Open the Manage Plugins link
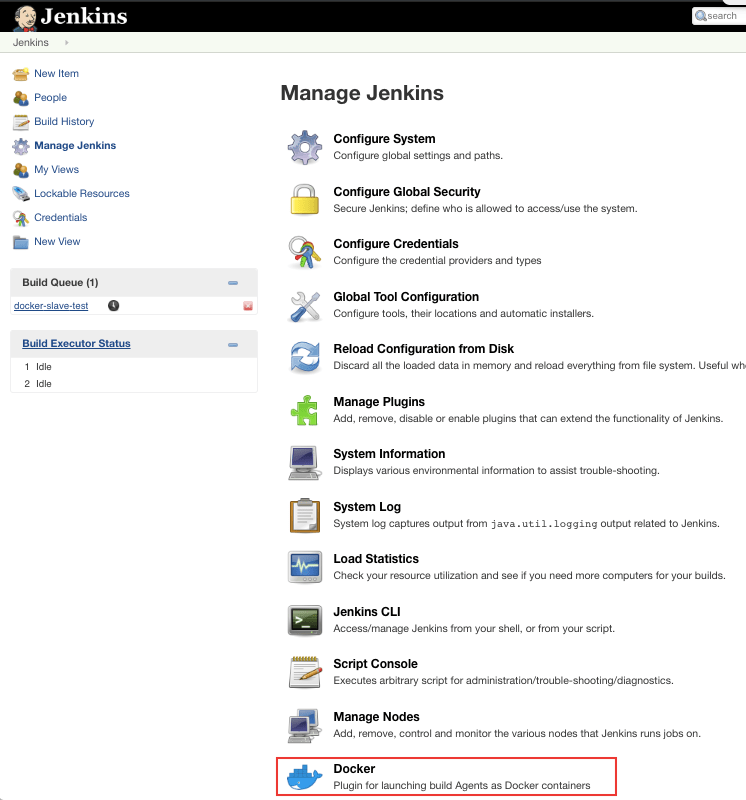The width and height of the screenshot is (746, 800). coord(379,402)
